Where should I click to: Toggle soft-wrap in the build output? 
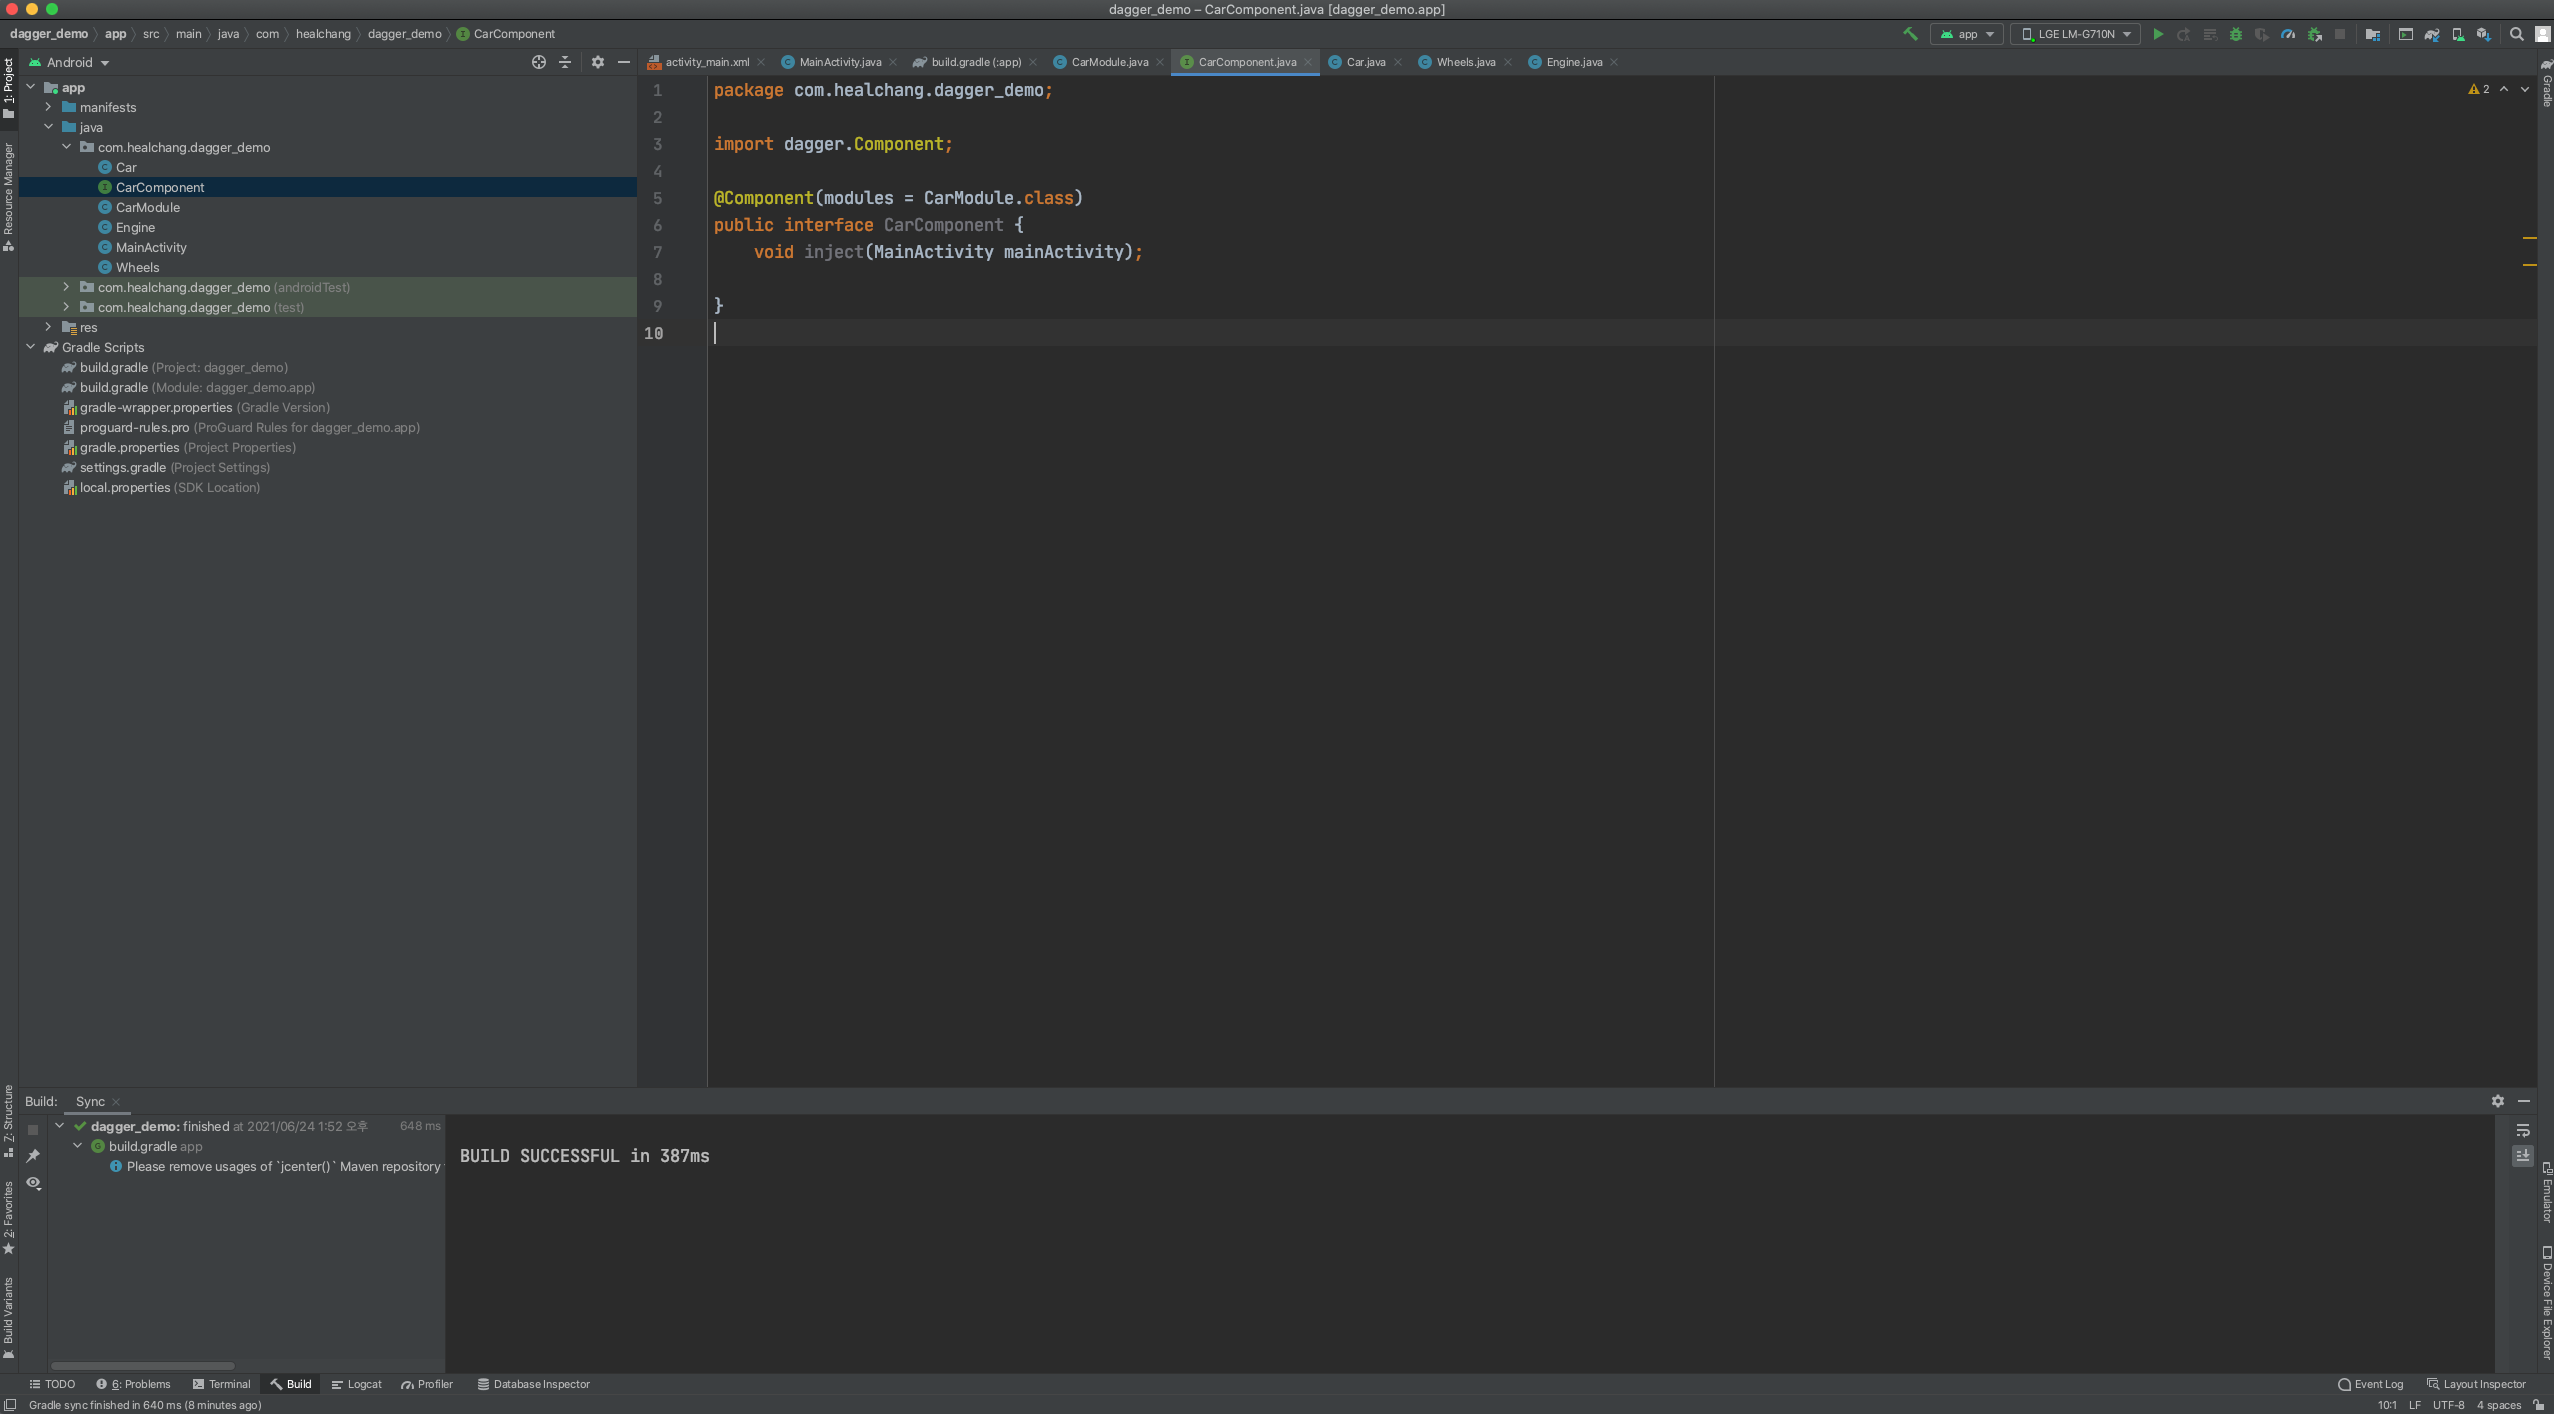pos(2523,1130)
